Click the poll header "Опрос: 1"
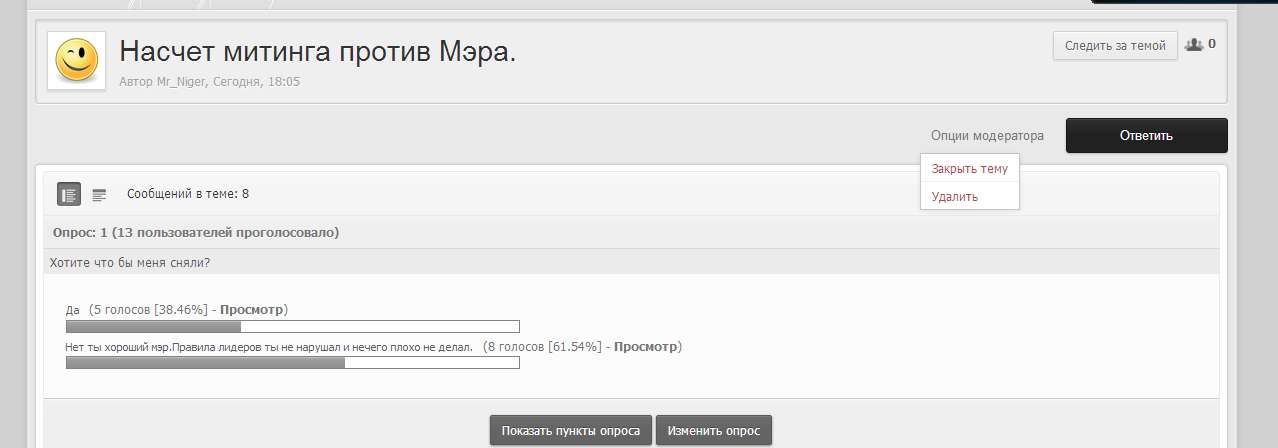 [195, 233]
